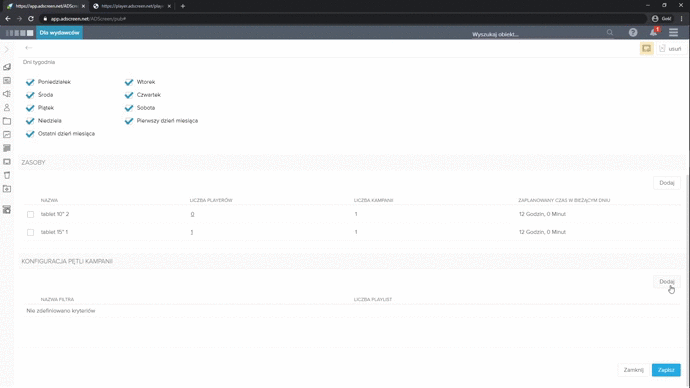
Task: Open player count link for tablet 10" 2
Action: 192,214
